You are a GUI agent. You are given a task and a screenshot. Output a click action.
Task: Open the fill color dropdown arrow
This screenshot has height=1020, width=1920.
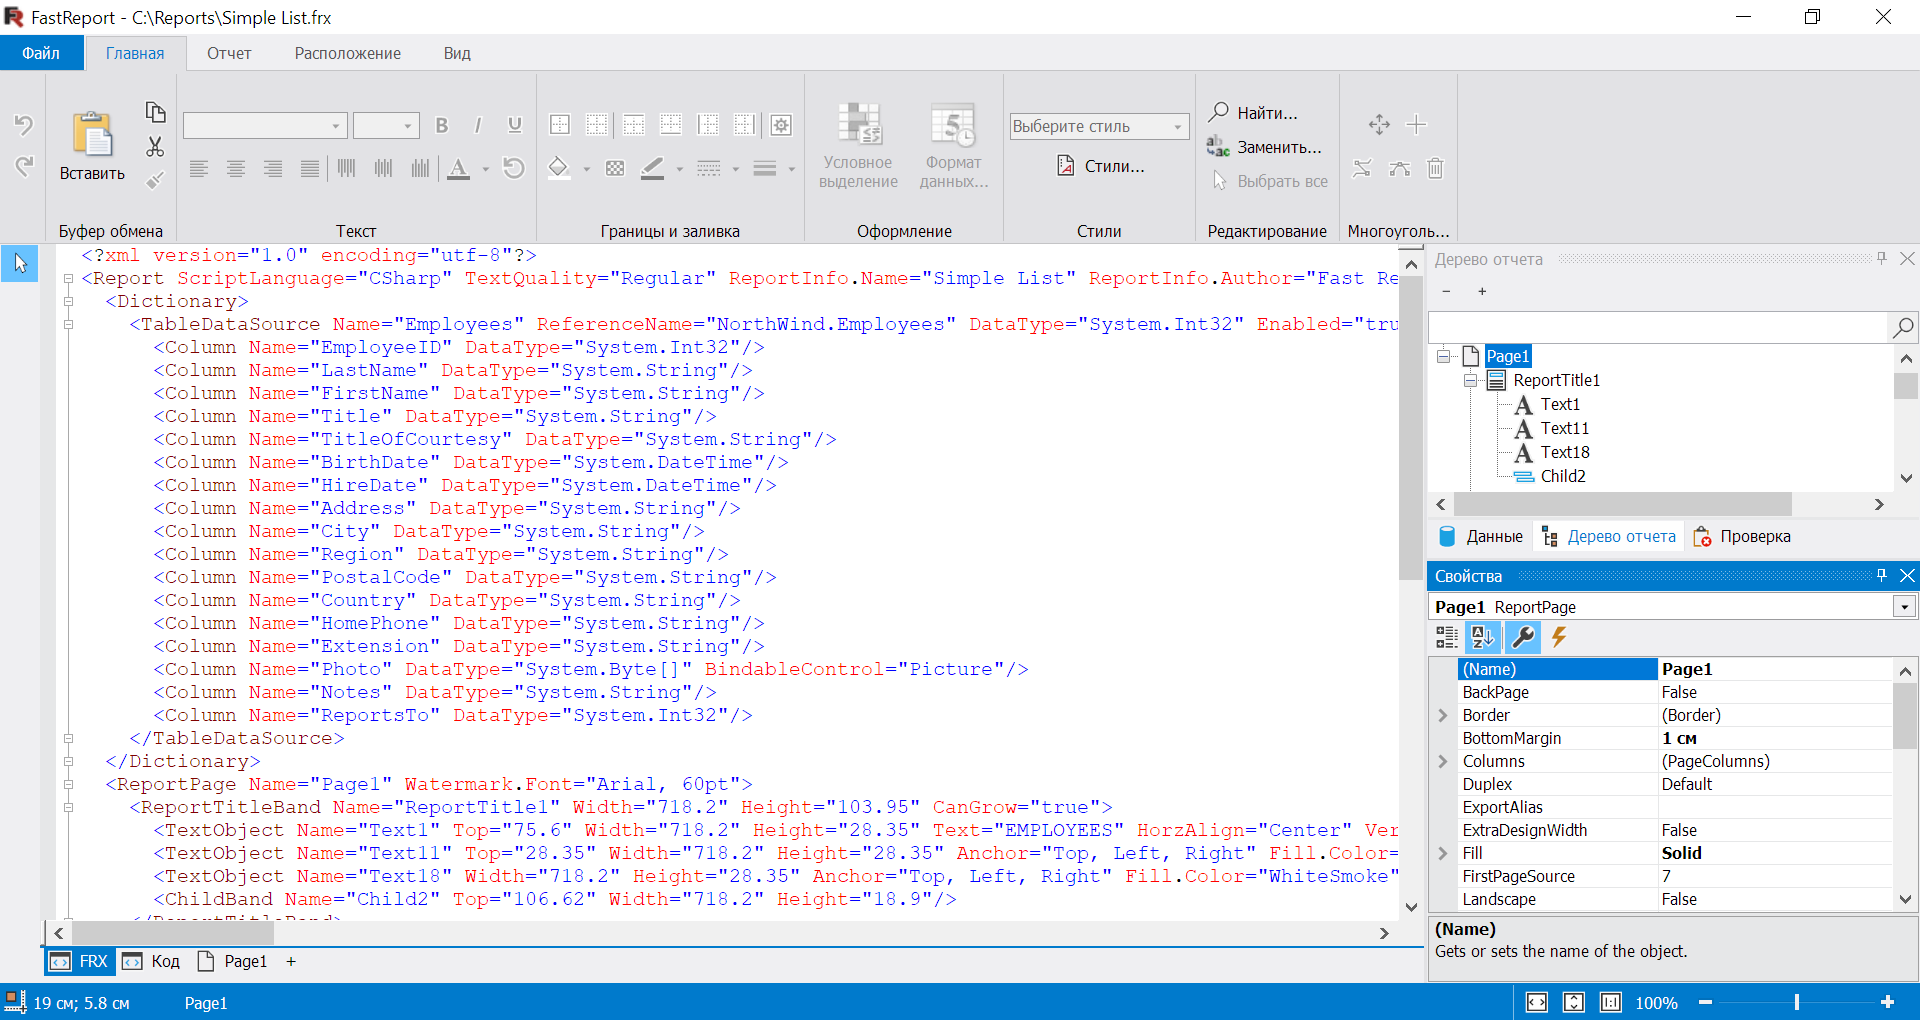[x=587, y=169]
